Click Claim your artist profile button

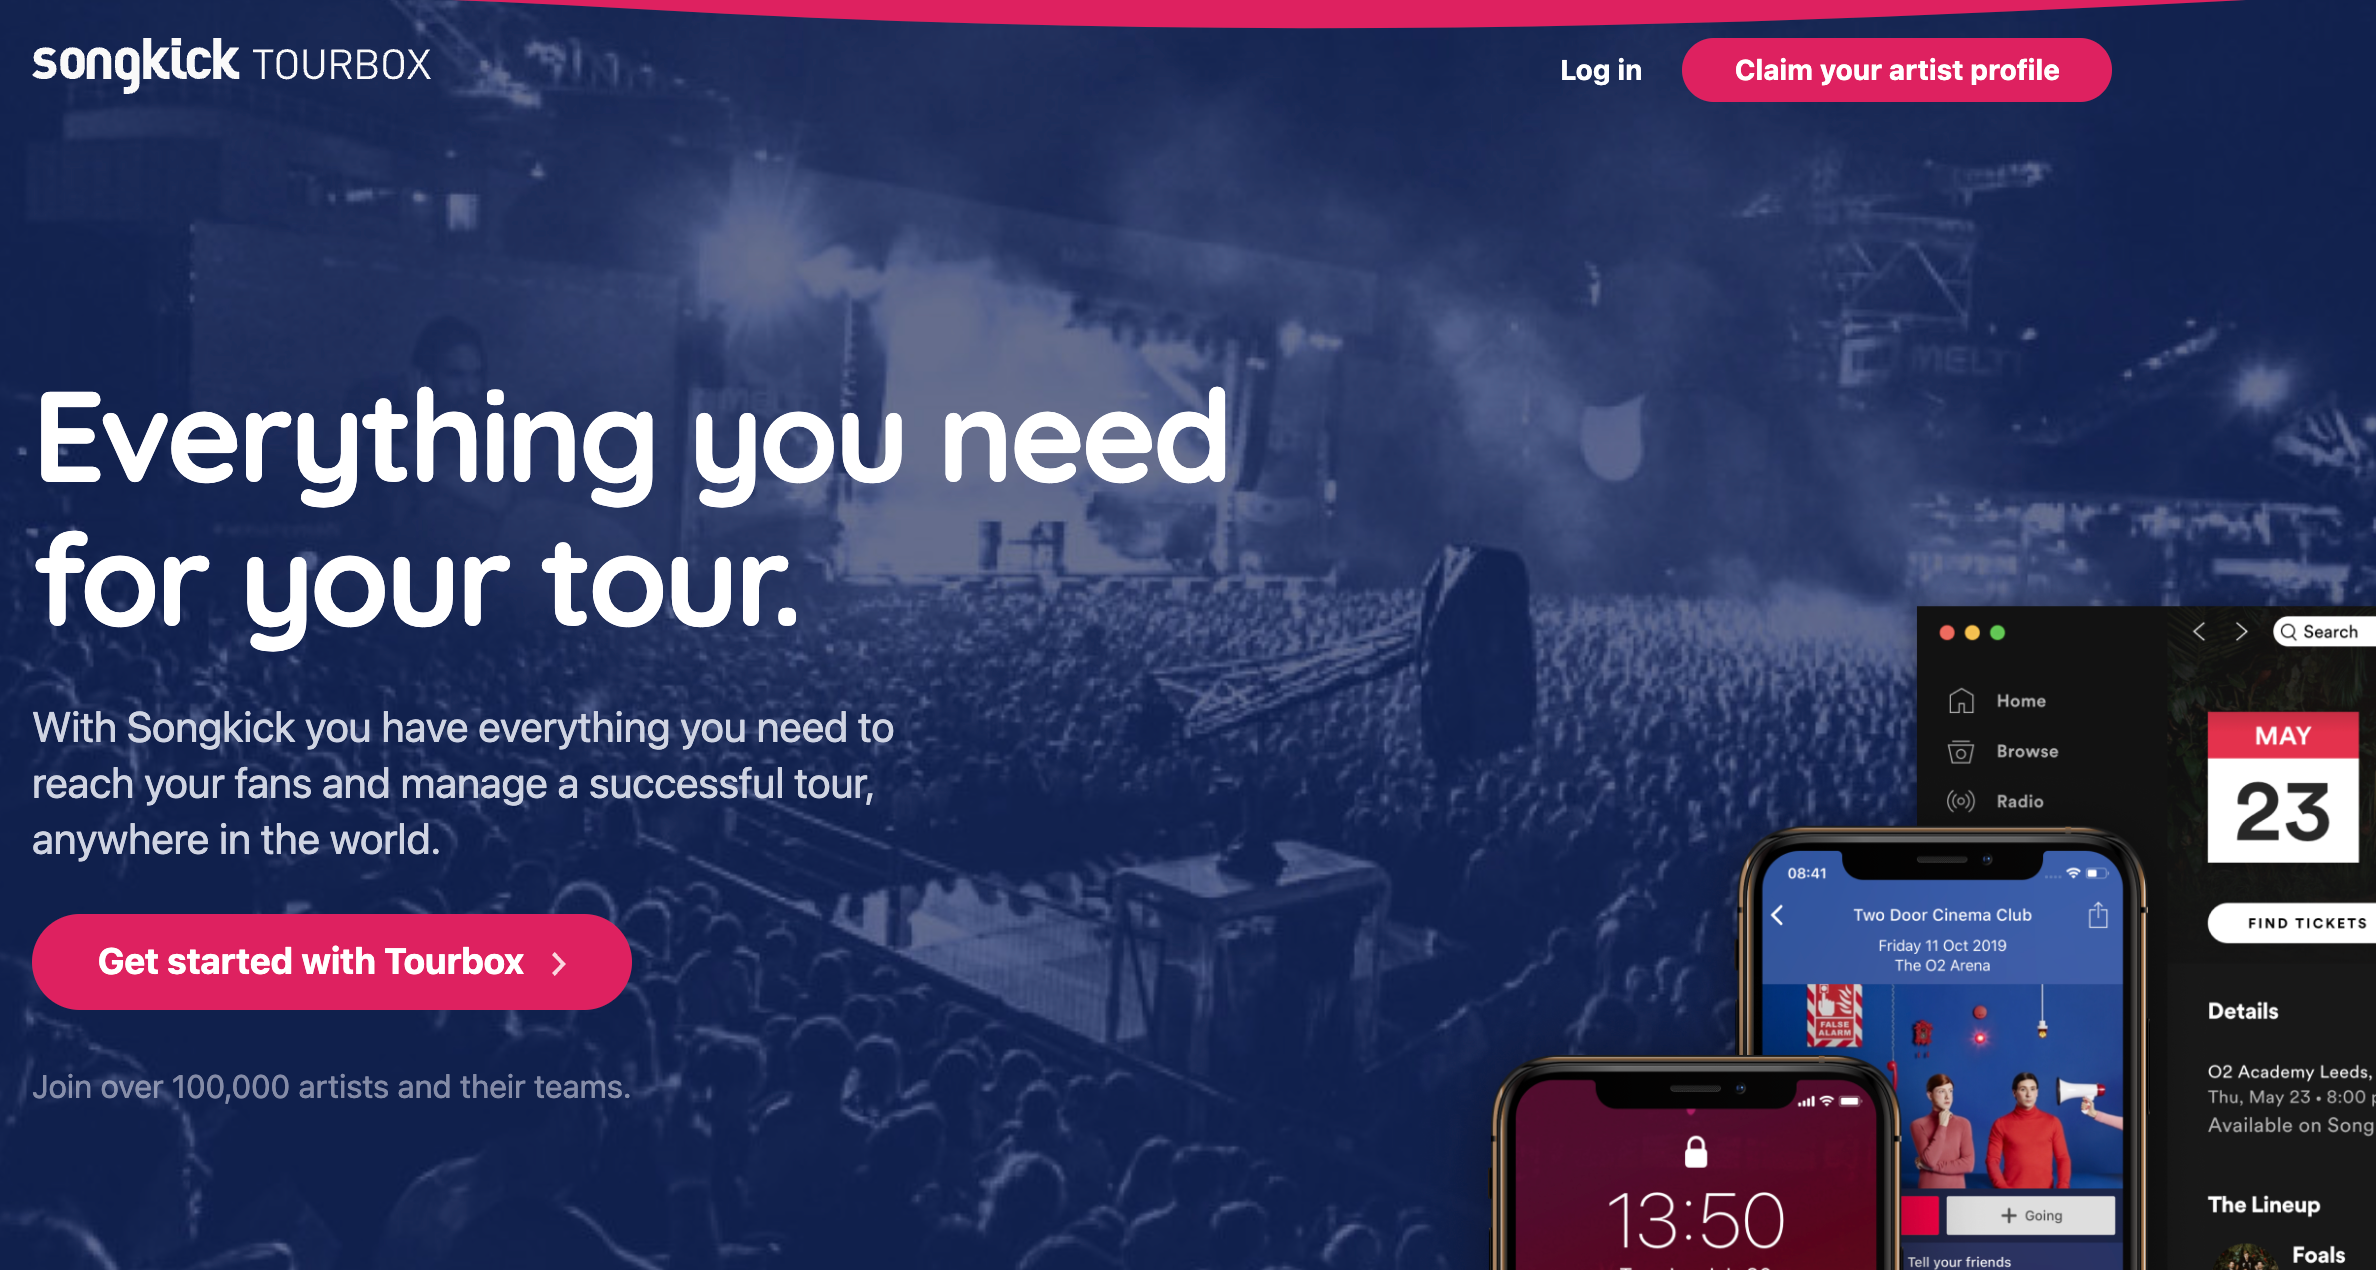(1901, 71)
